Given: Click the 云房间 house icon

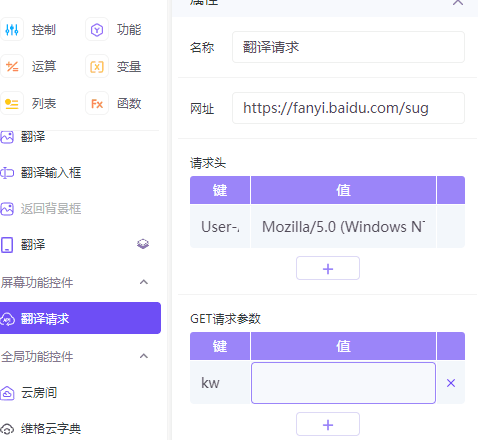Looking at the screenshot, I should (x=7, y=393).
